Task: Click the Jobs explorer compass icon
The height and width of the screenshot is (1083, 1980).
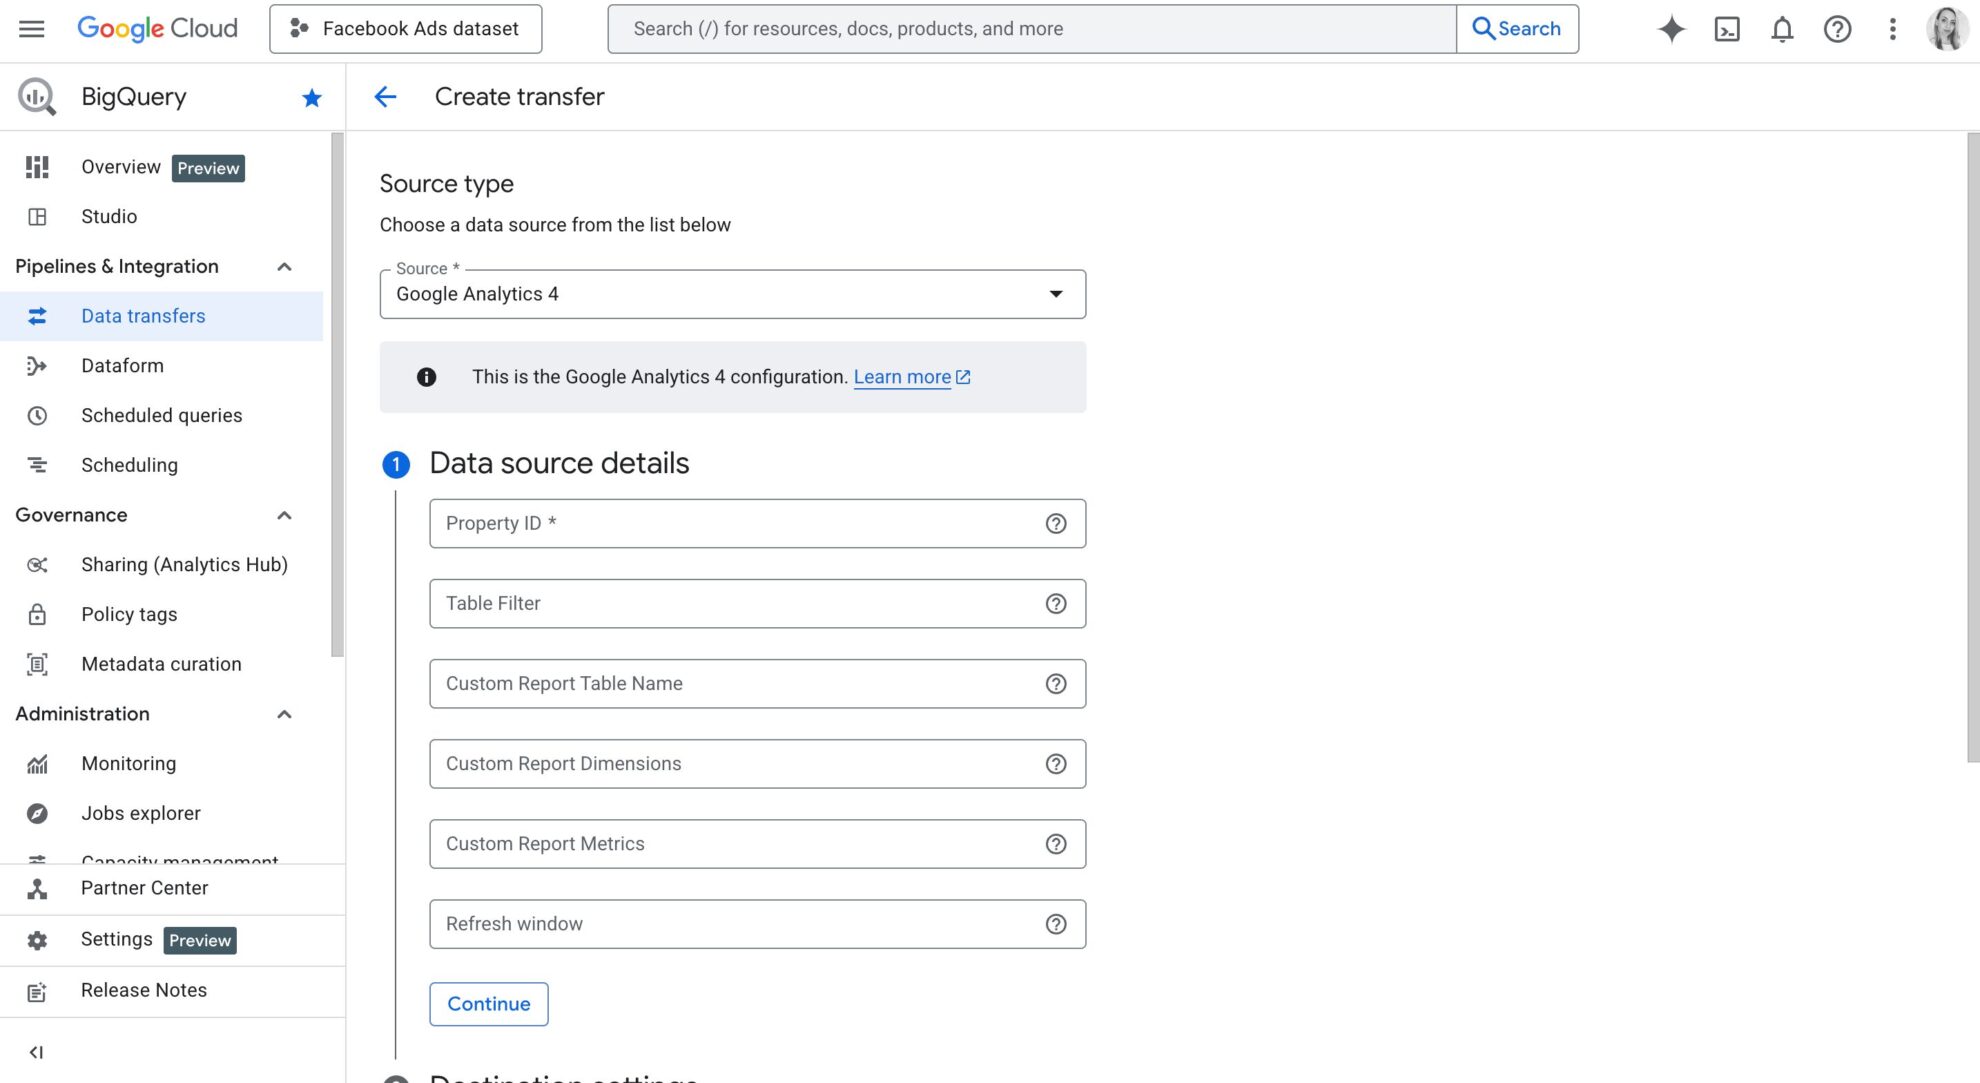Action: click(x=37, y=814)
